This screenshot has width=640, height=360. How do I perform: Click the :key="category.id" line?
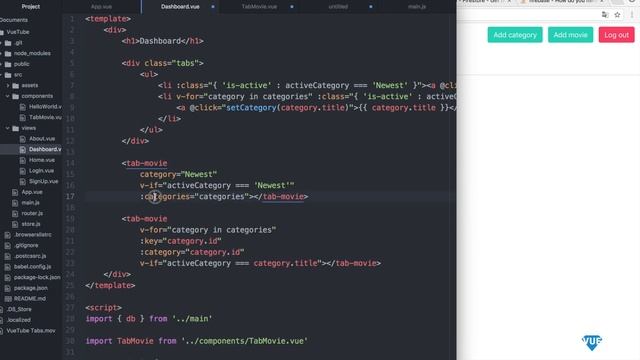tap(180, 241)
